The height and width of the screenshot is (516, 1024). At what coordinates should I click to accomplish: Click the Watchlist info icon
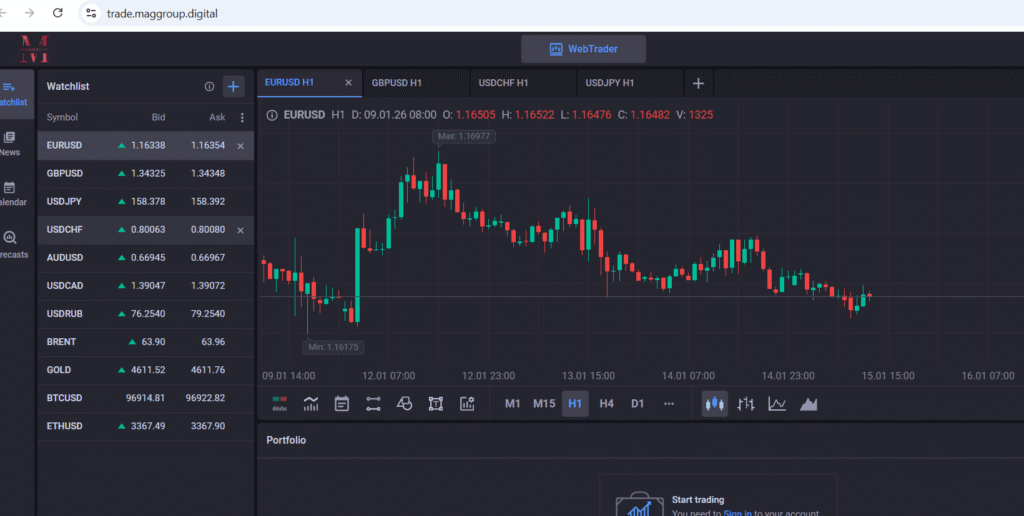point(209,87)
